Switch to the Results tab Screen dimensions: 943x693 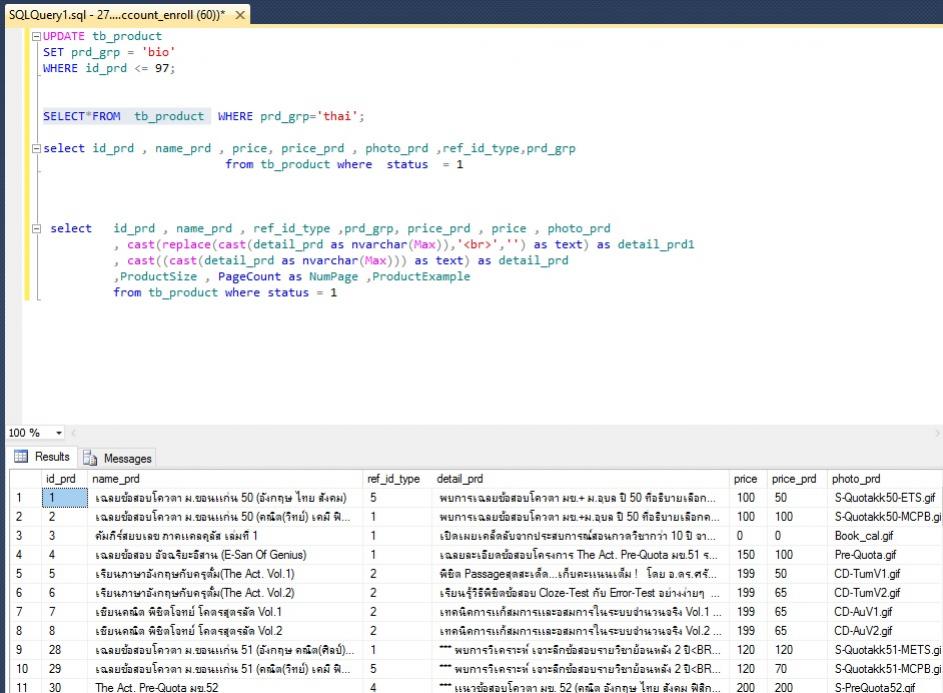click(x=43, y=457)
